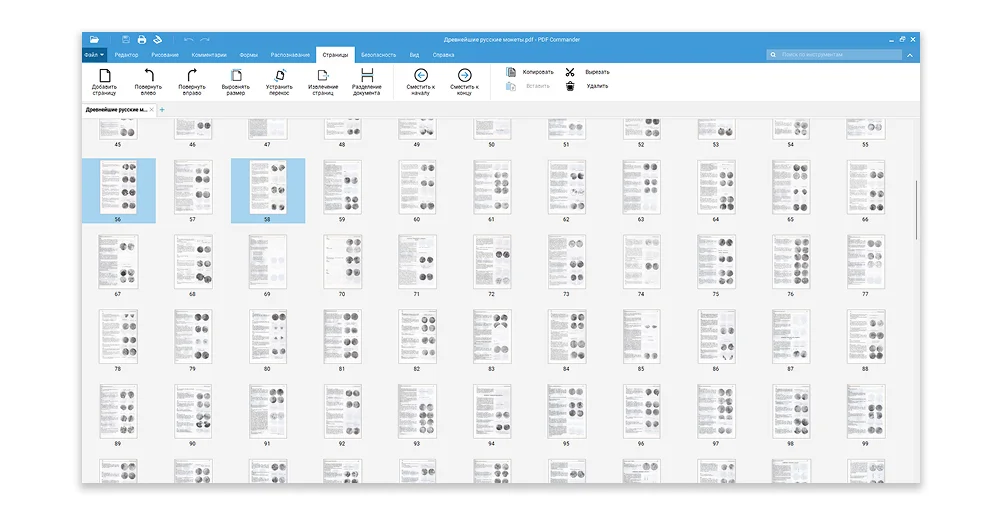Viewport: 1000px width, 516px height.
Task: Focus the tool search field
Action: (834, 55)
